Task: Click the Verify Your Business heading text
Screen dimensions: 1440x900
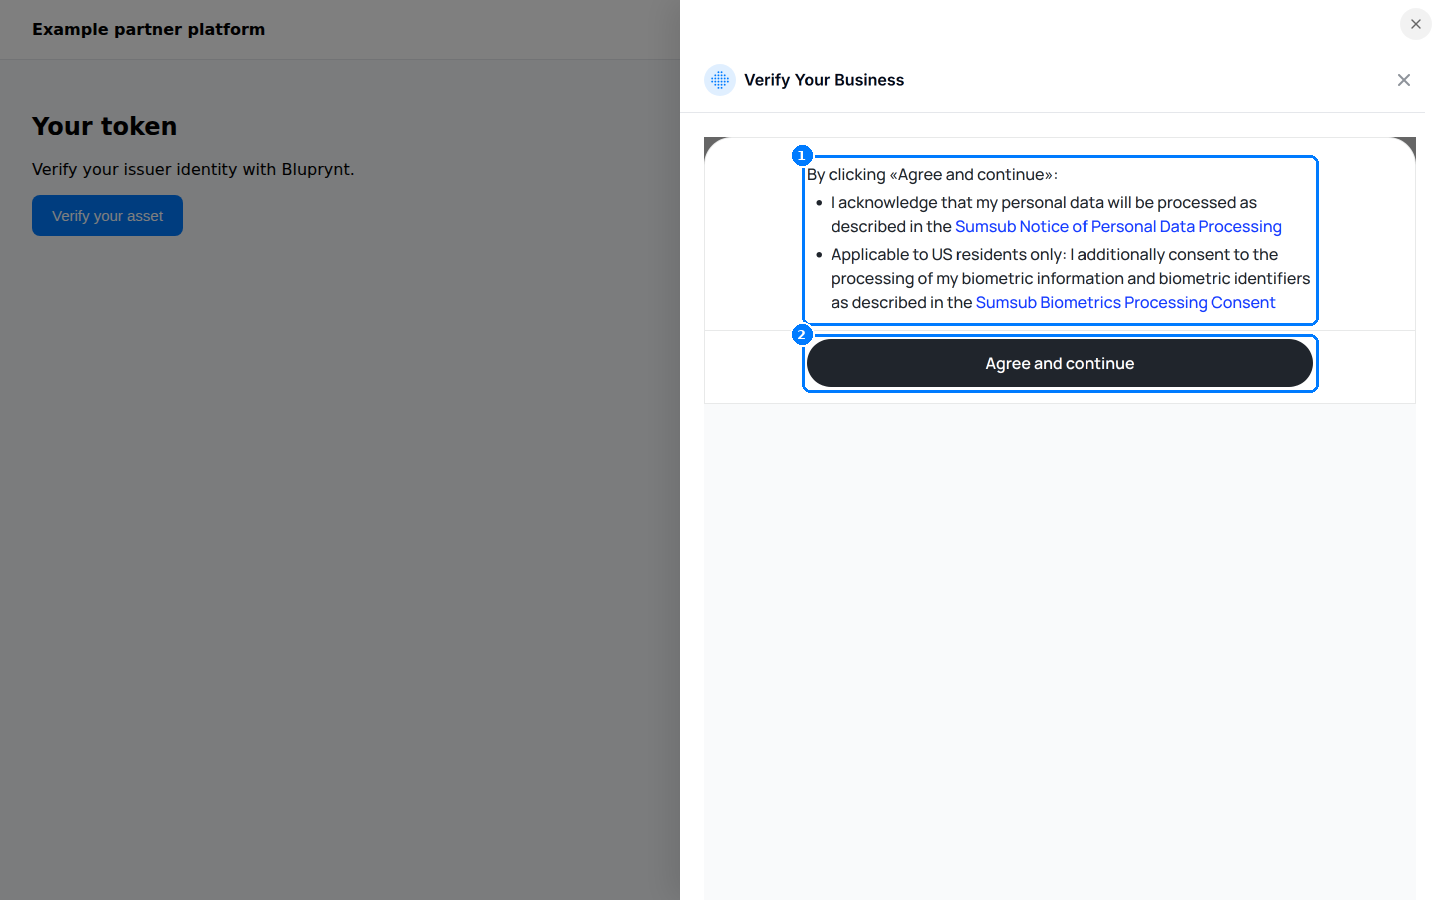Action: [824, 80]
